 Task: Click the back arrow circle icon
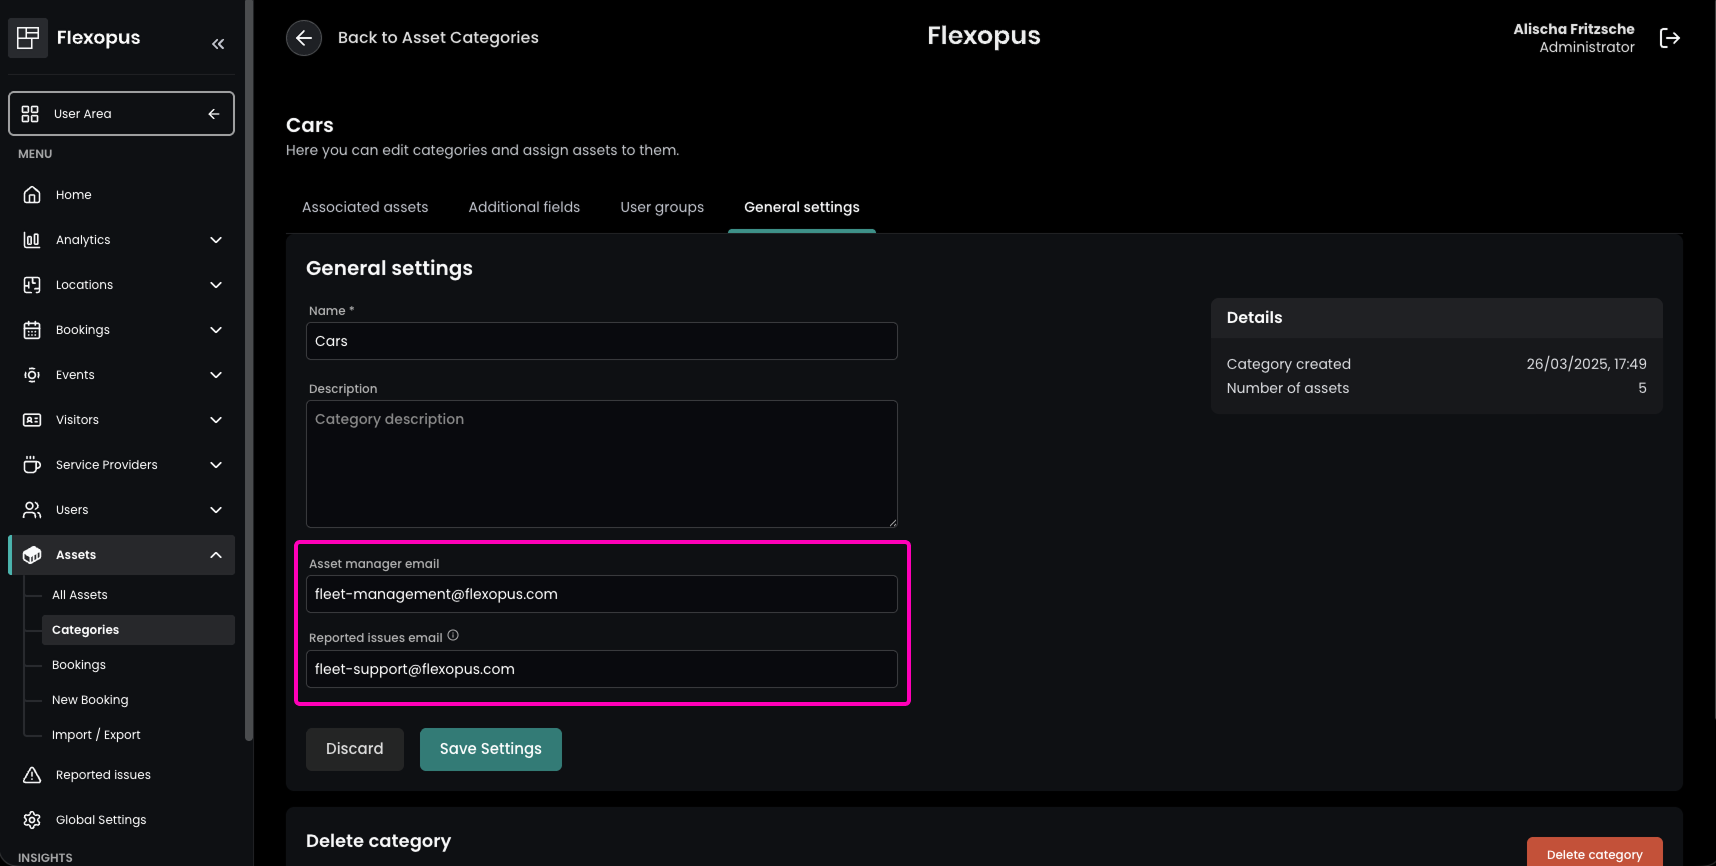tap(304, 38)
